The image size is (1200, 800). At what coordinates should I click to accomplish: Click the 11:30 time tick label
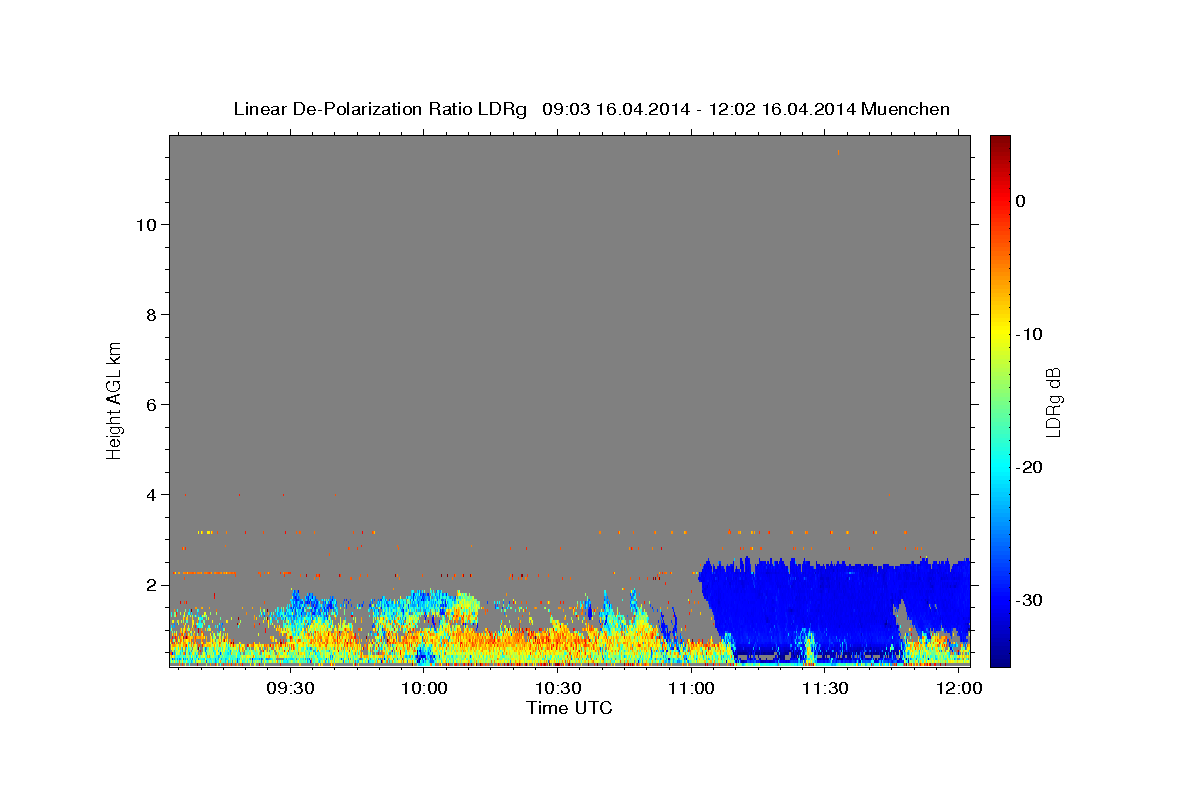click(826, 689)
